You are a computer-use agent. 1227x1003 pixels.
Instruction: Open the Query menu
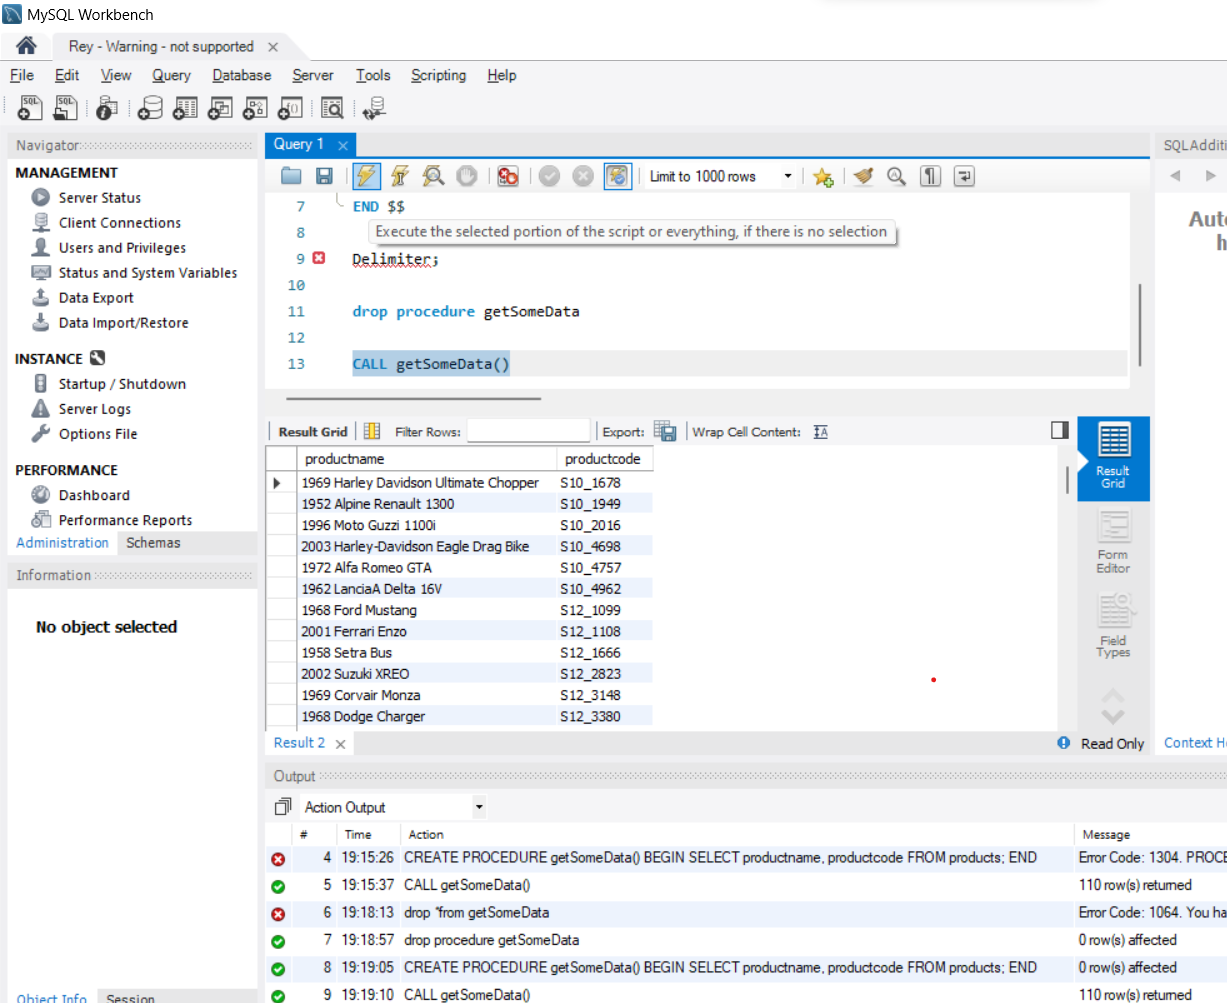pyautogui.click(x=171, y=75)
